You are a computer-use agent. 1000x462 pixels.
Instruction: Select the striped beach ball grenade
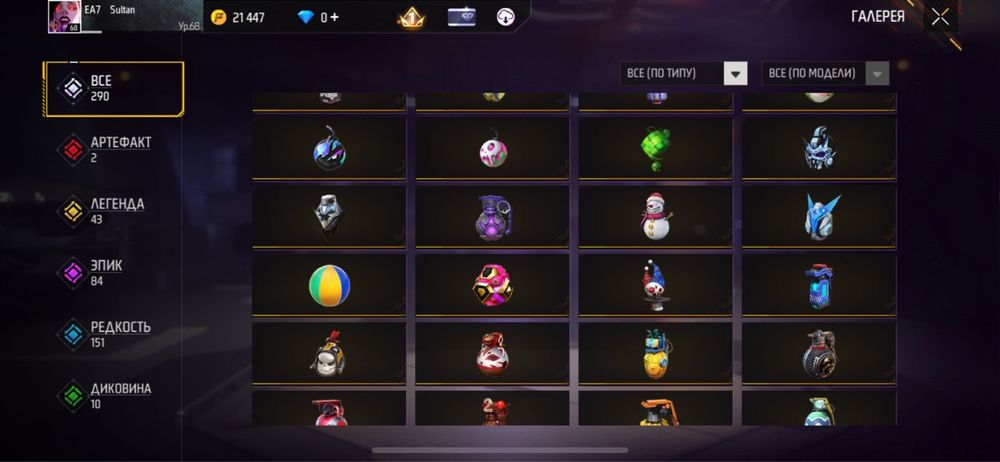click(329, 286)
